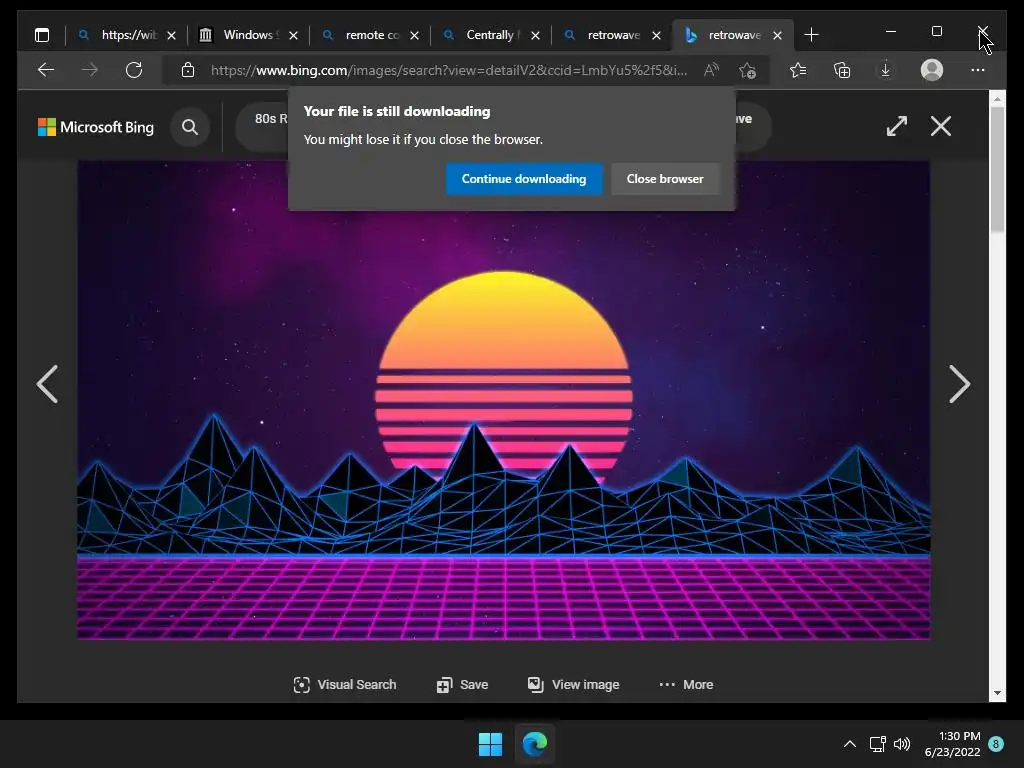Viewport: 1024px width, 768px height.
Task: Add this page to favorites
Action: [748, 70]
